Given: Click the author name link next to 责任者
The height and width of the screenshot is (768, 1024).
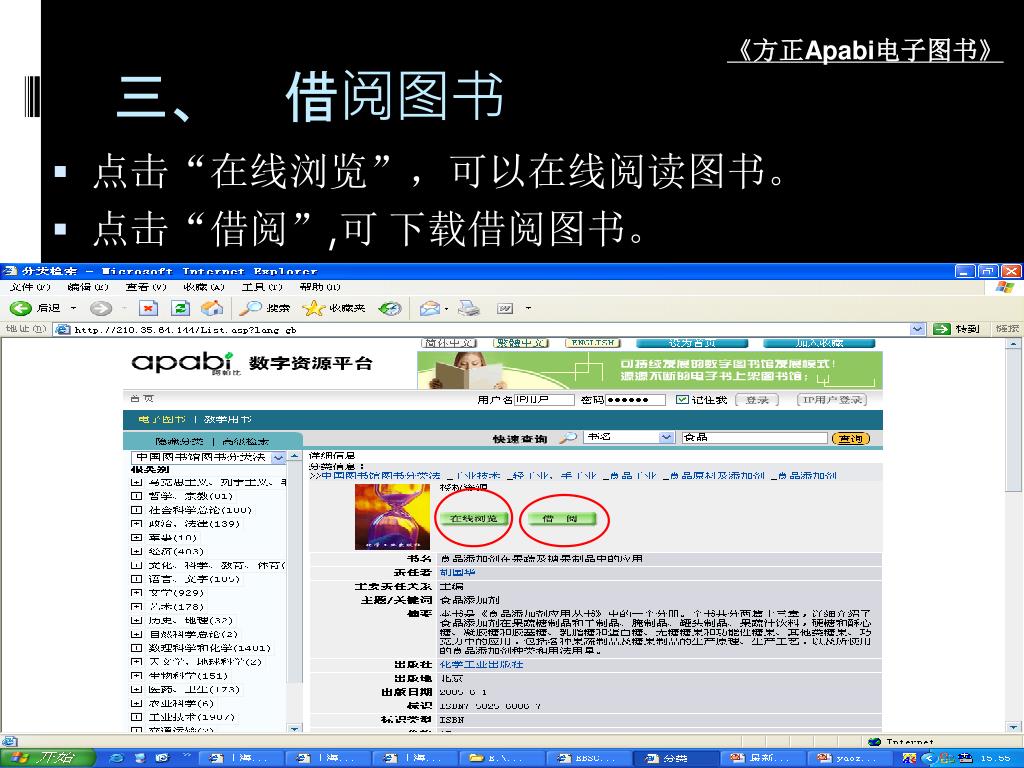Looking at the screenshot, I should pos(458,573).
